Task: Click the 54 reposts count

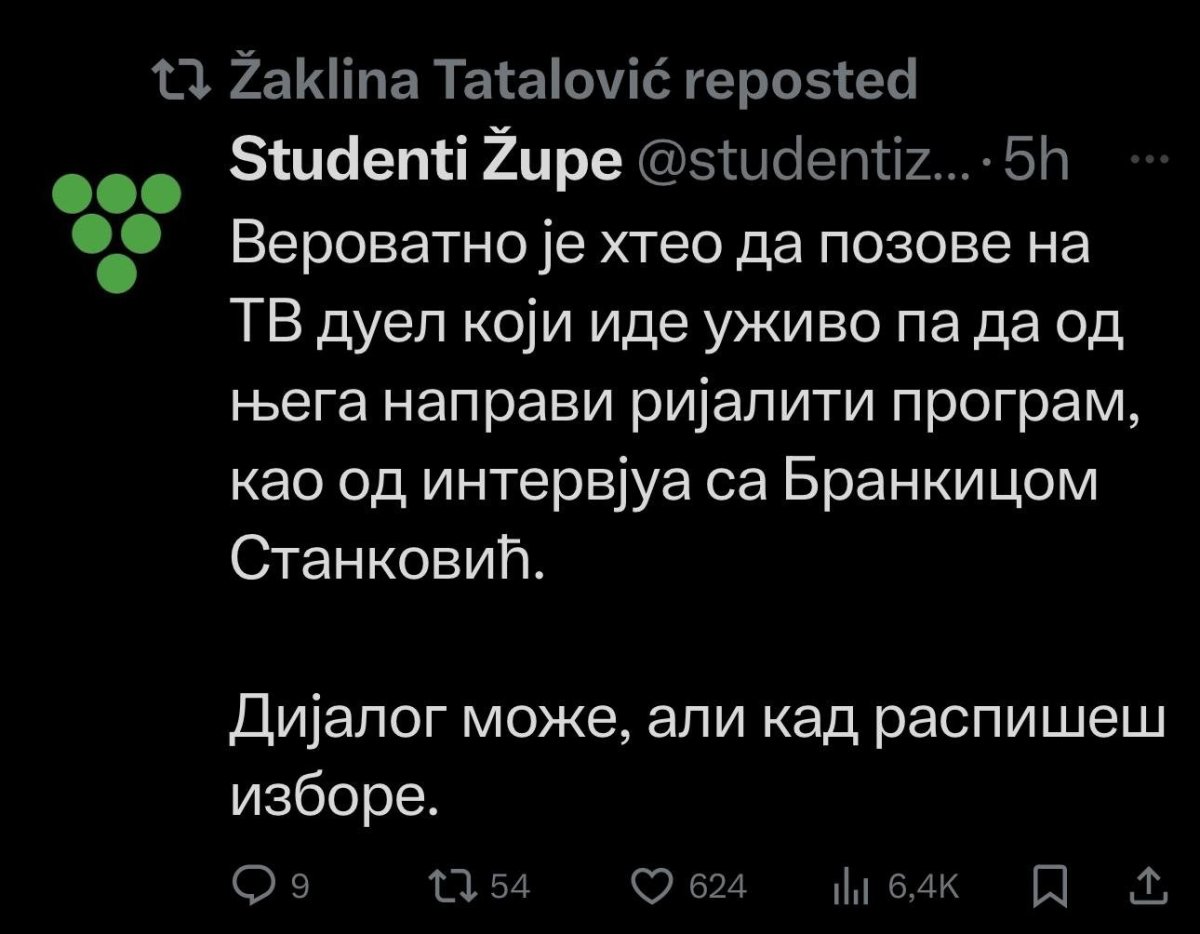Action: 511,885
